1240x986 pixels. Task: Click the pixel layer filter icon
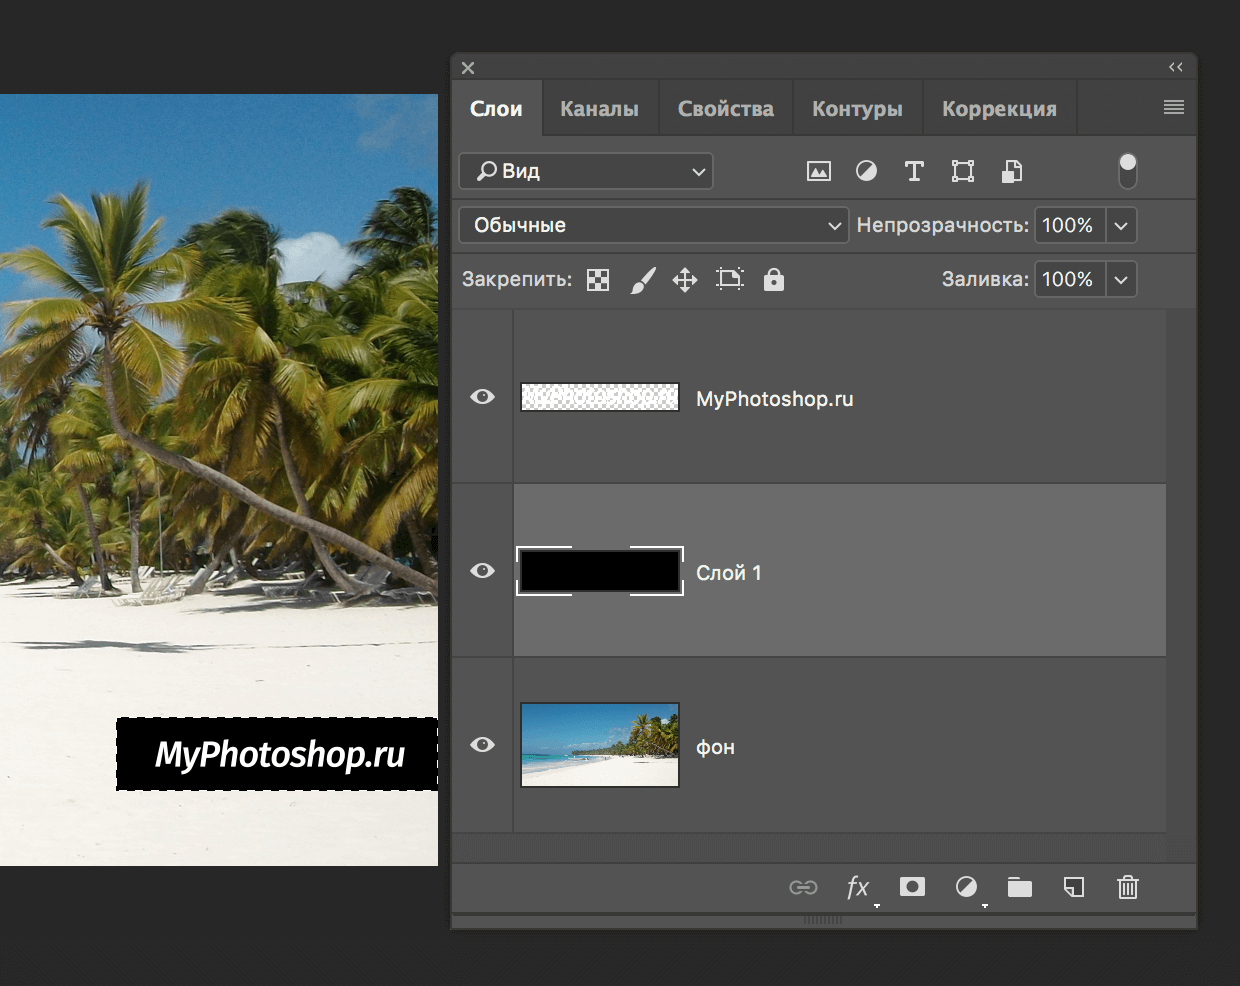818,171
